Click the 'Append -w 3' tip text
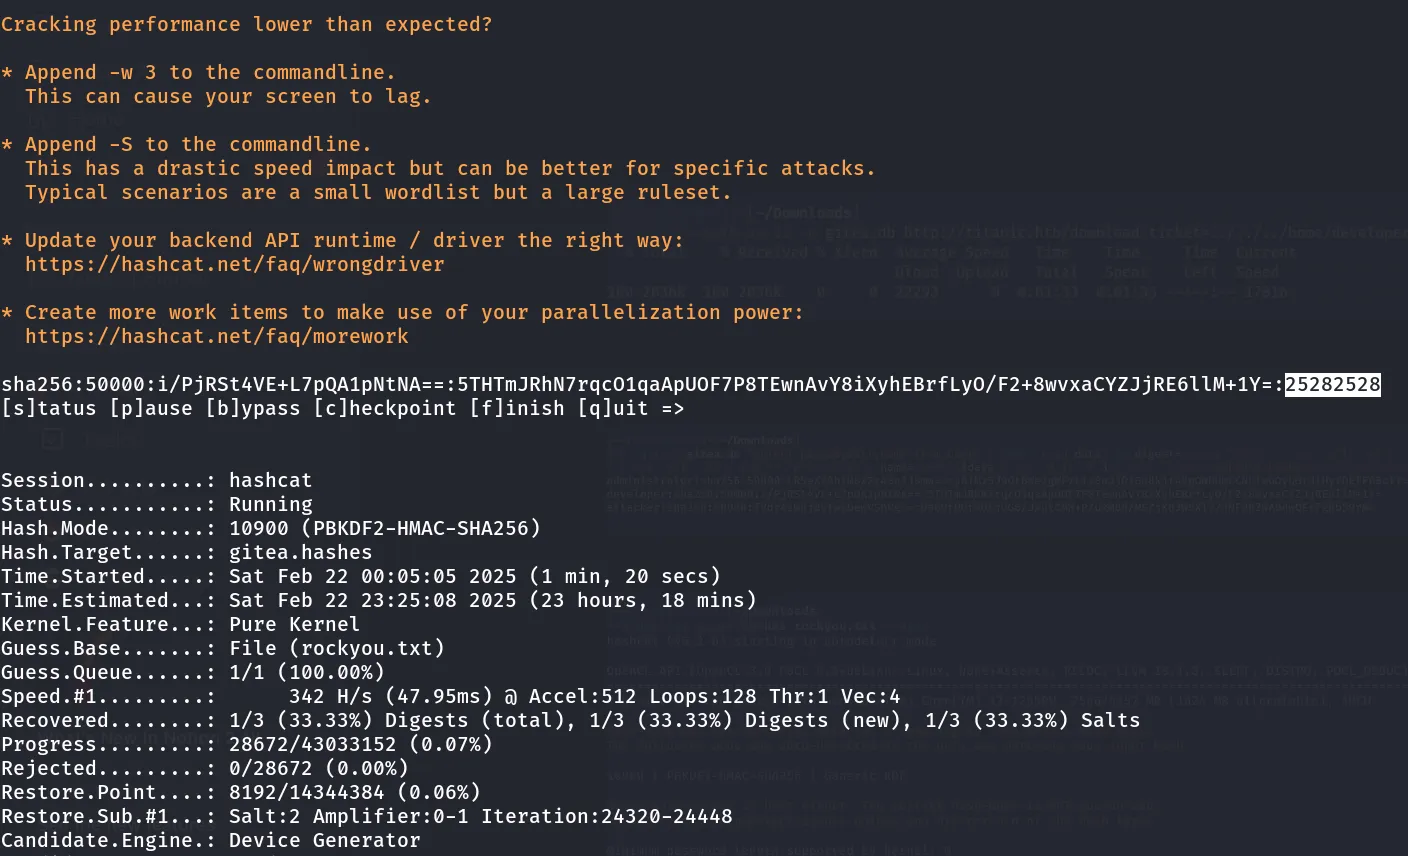The width and height of the screenshot is (1408, 856). tap(210, 73)
